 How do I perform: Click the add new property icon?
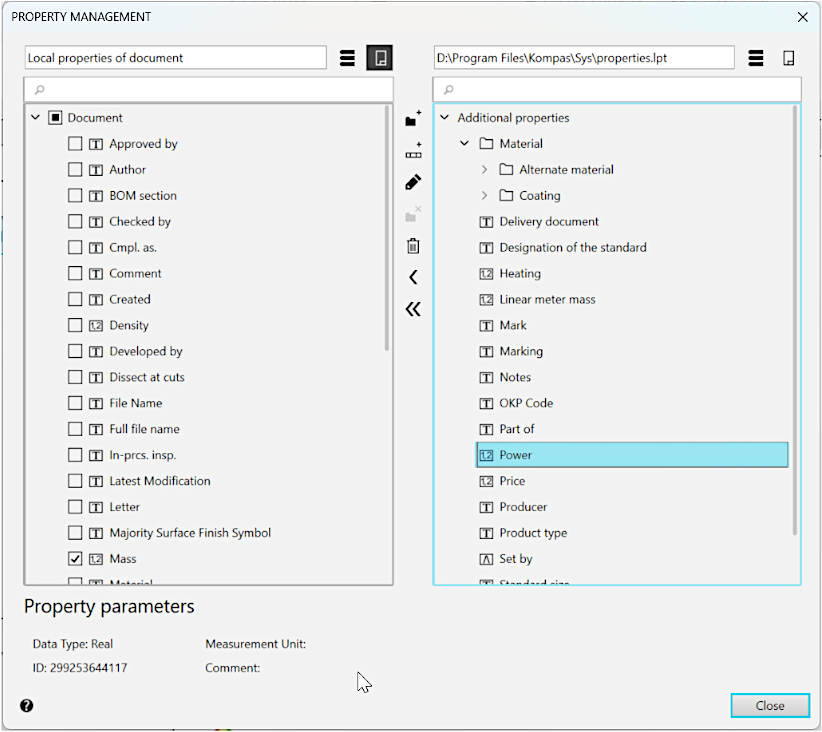pyautogui.click(x=413, y=151)
